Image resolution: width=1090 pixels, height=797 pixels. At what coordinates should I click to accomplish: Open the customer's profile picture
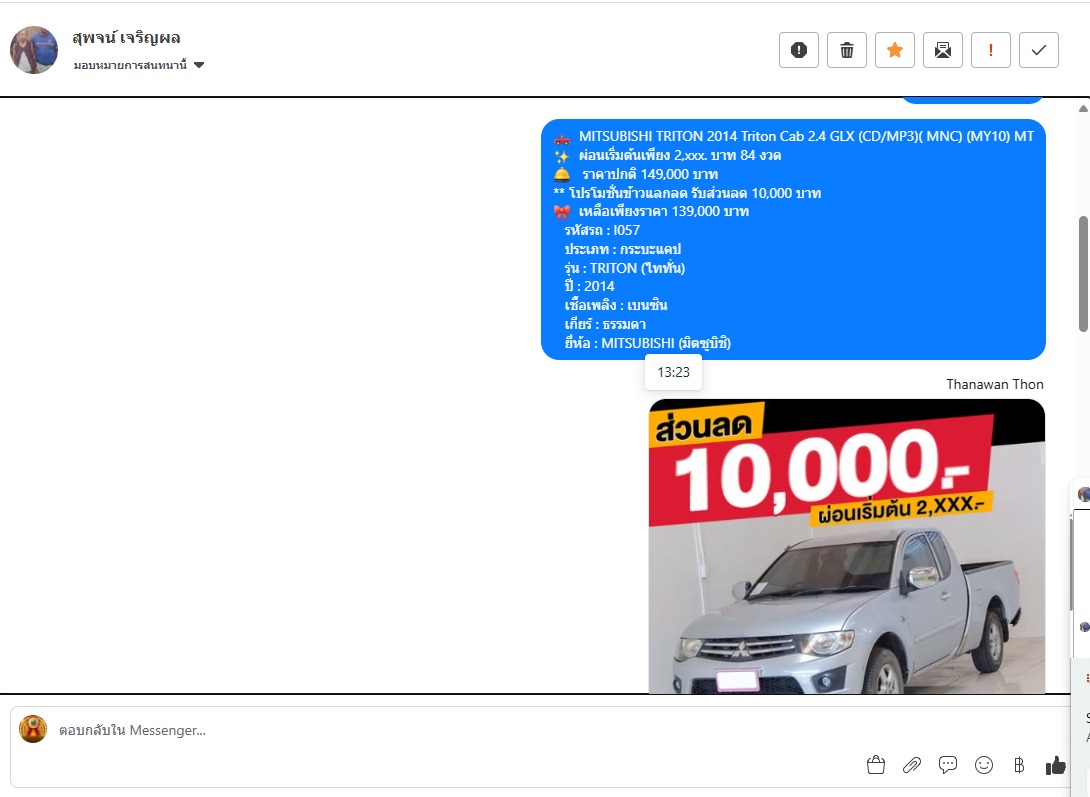tap(34, 50)
